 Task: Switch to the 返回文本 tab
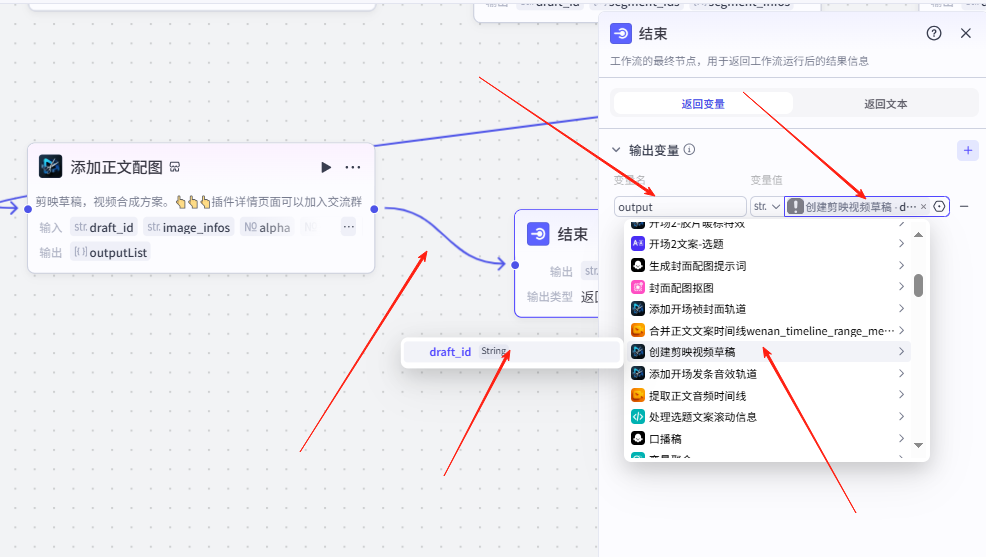click(x=884, y=103)
